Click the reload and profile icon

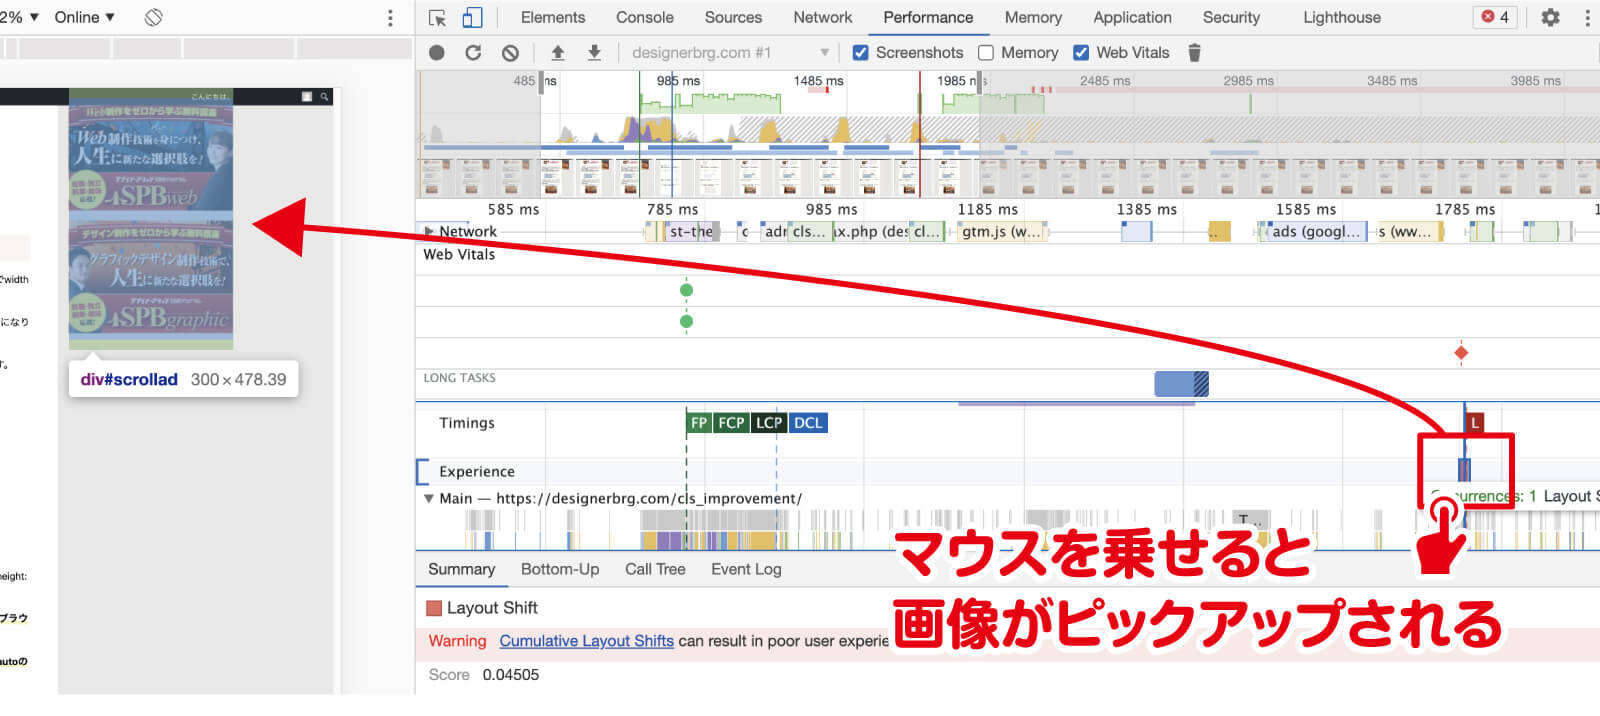coord(473,53)
